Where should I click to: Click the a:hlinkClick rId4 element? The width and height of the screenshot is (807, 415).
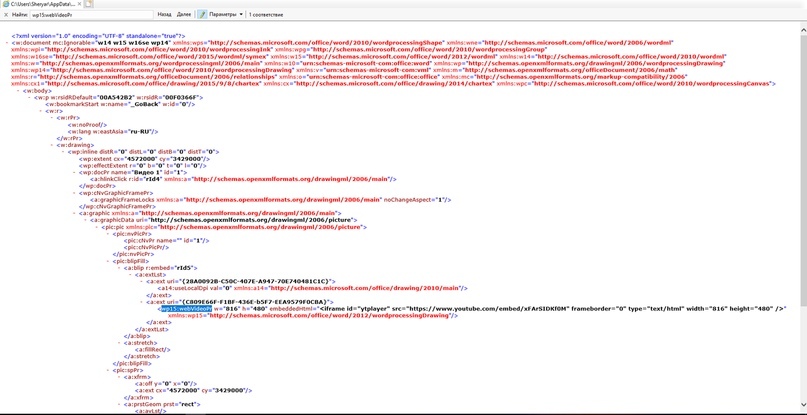130,179
